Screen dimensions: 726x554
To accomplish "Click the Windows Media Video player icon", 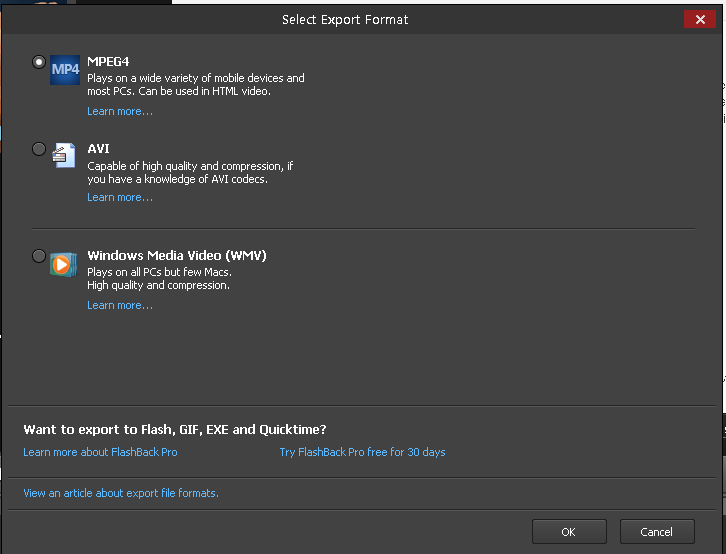I will point(63,265).
